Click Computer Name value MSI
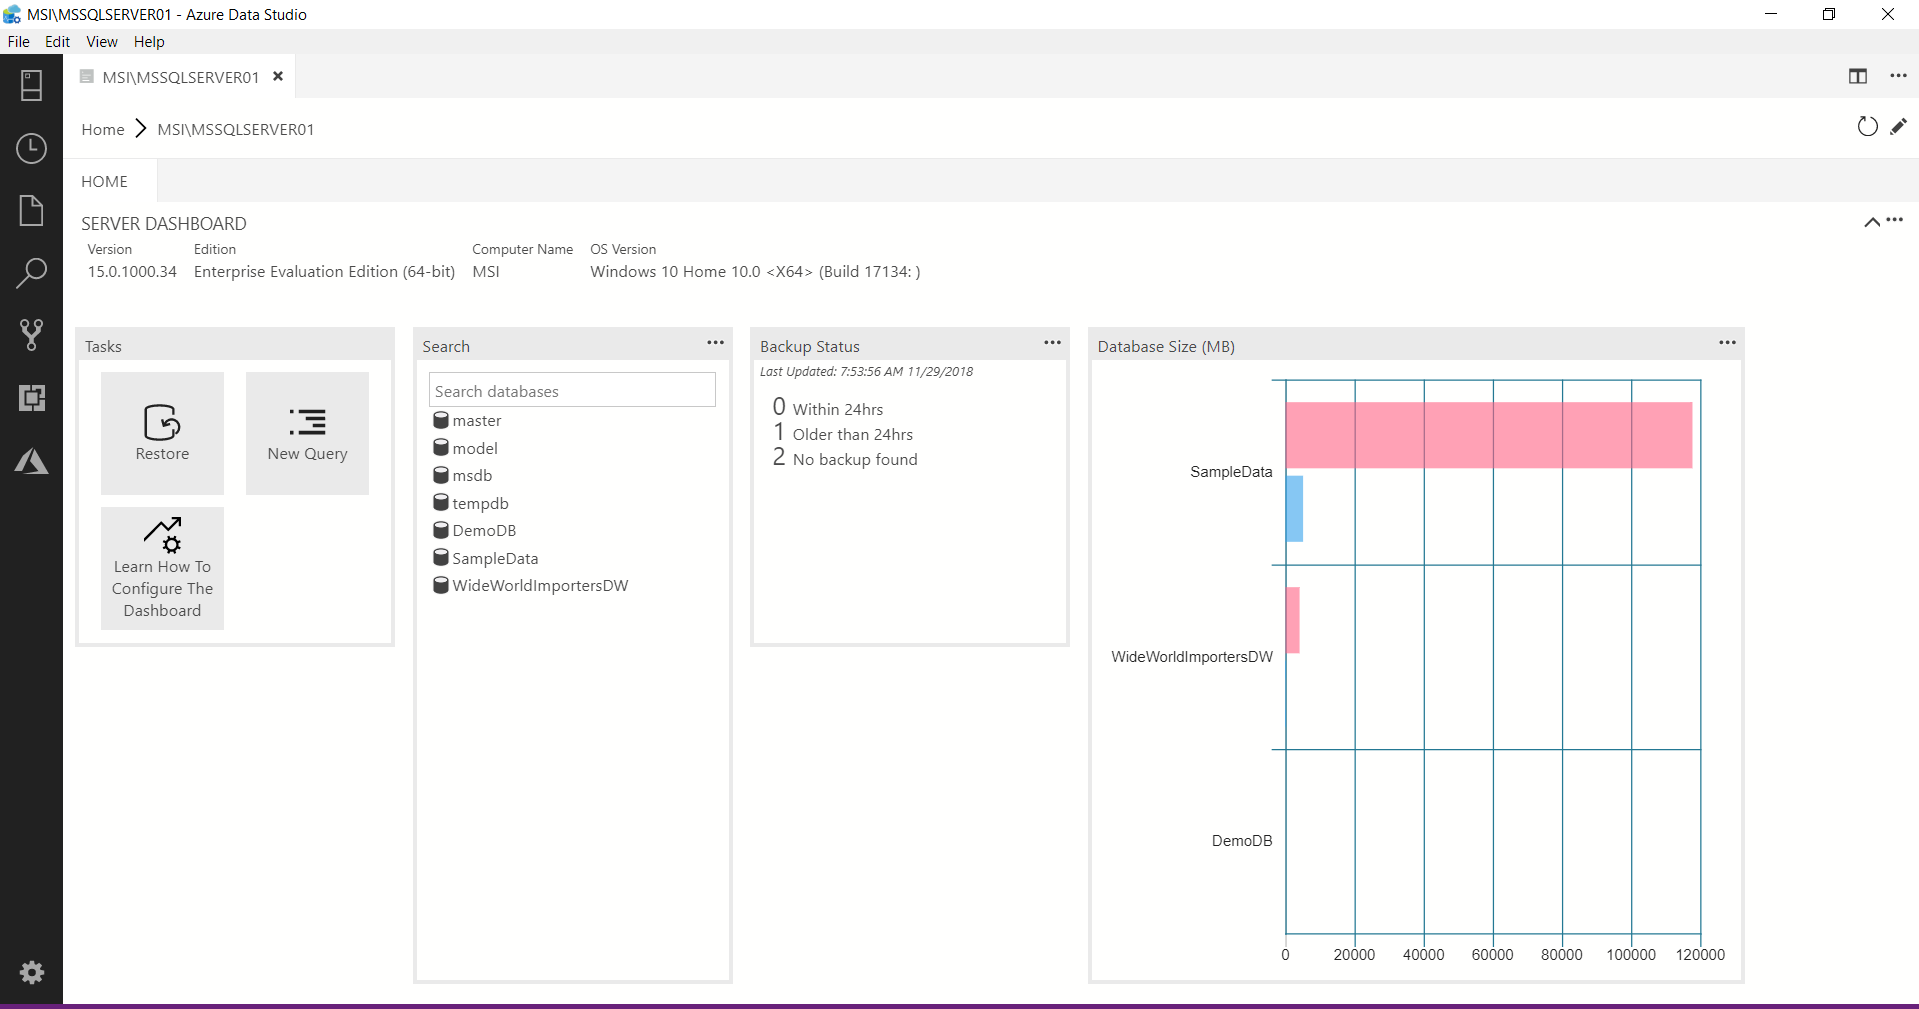 (x=486, y=272)
